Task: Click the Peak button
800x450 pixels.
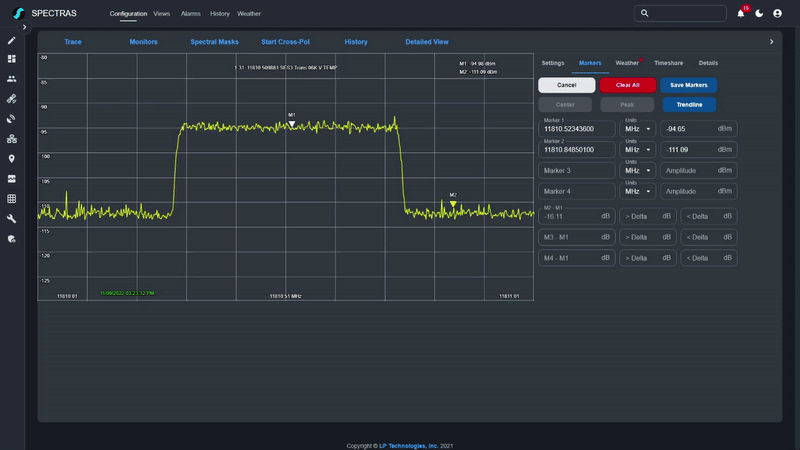Action: [x=627, y=105]
